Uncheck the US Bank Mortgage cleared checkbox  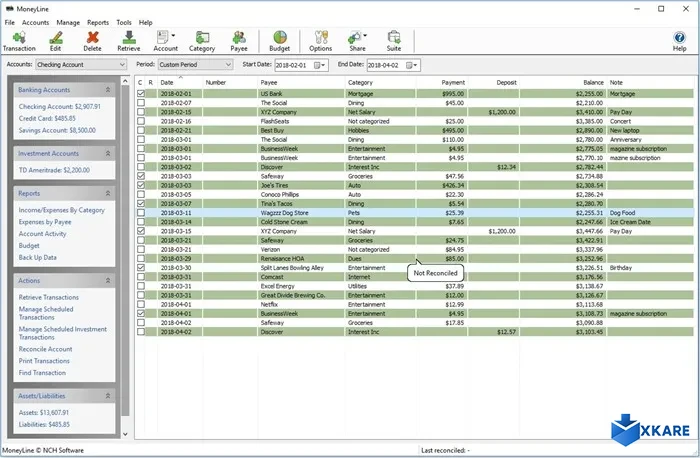tap(141, 94)
